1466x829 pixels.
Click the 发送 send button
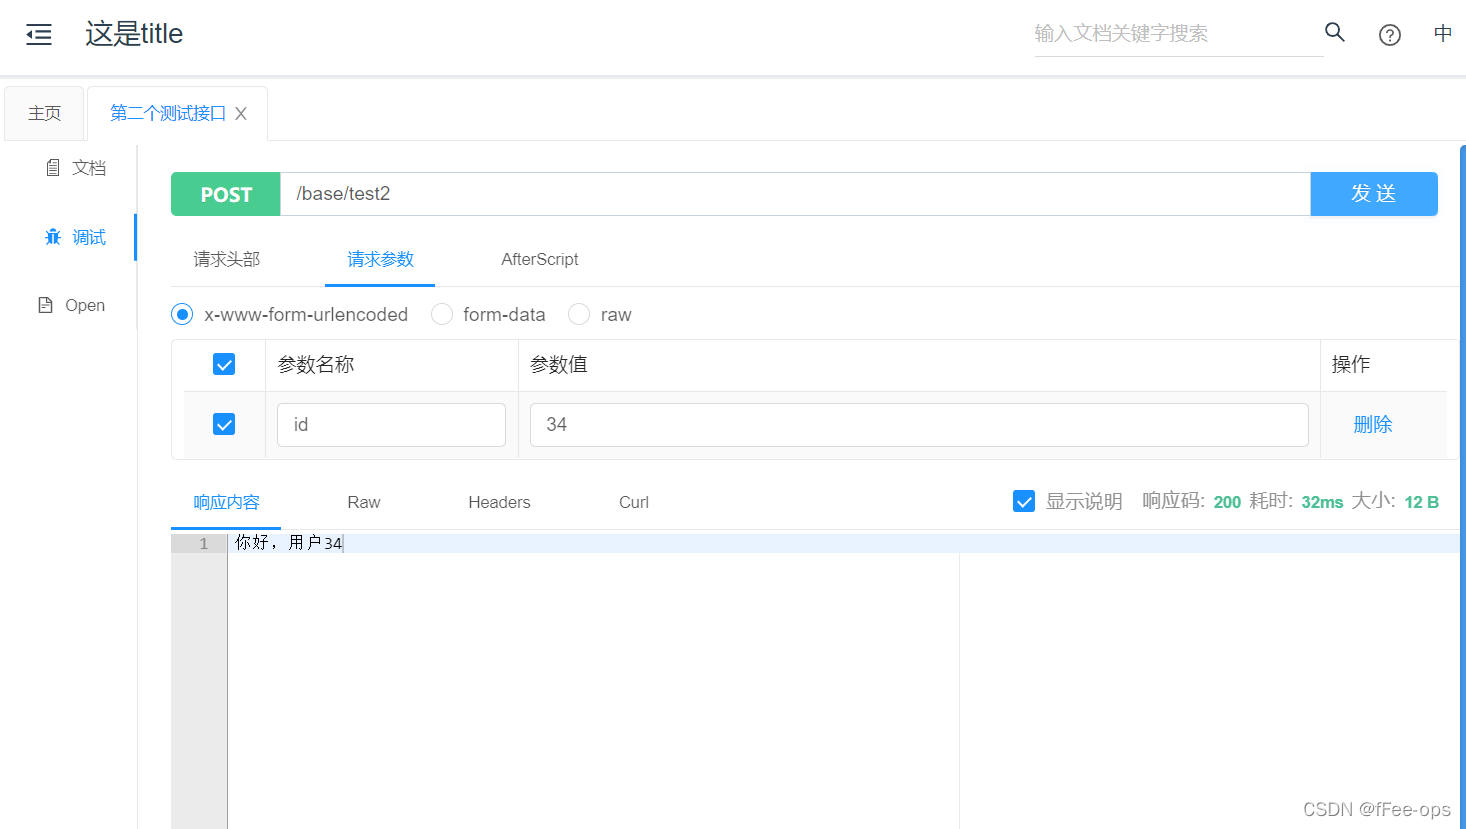[x=1374, y=194]
